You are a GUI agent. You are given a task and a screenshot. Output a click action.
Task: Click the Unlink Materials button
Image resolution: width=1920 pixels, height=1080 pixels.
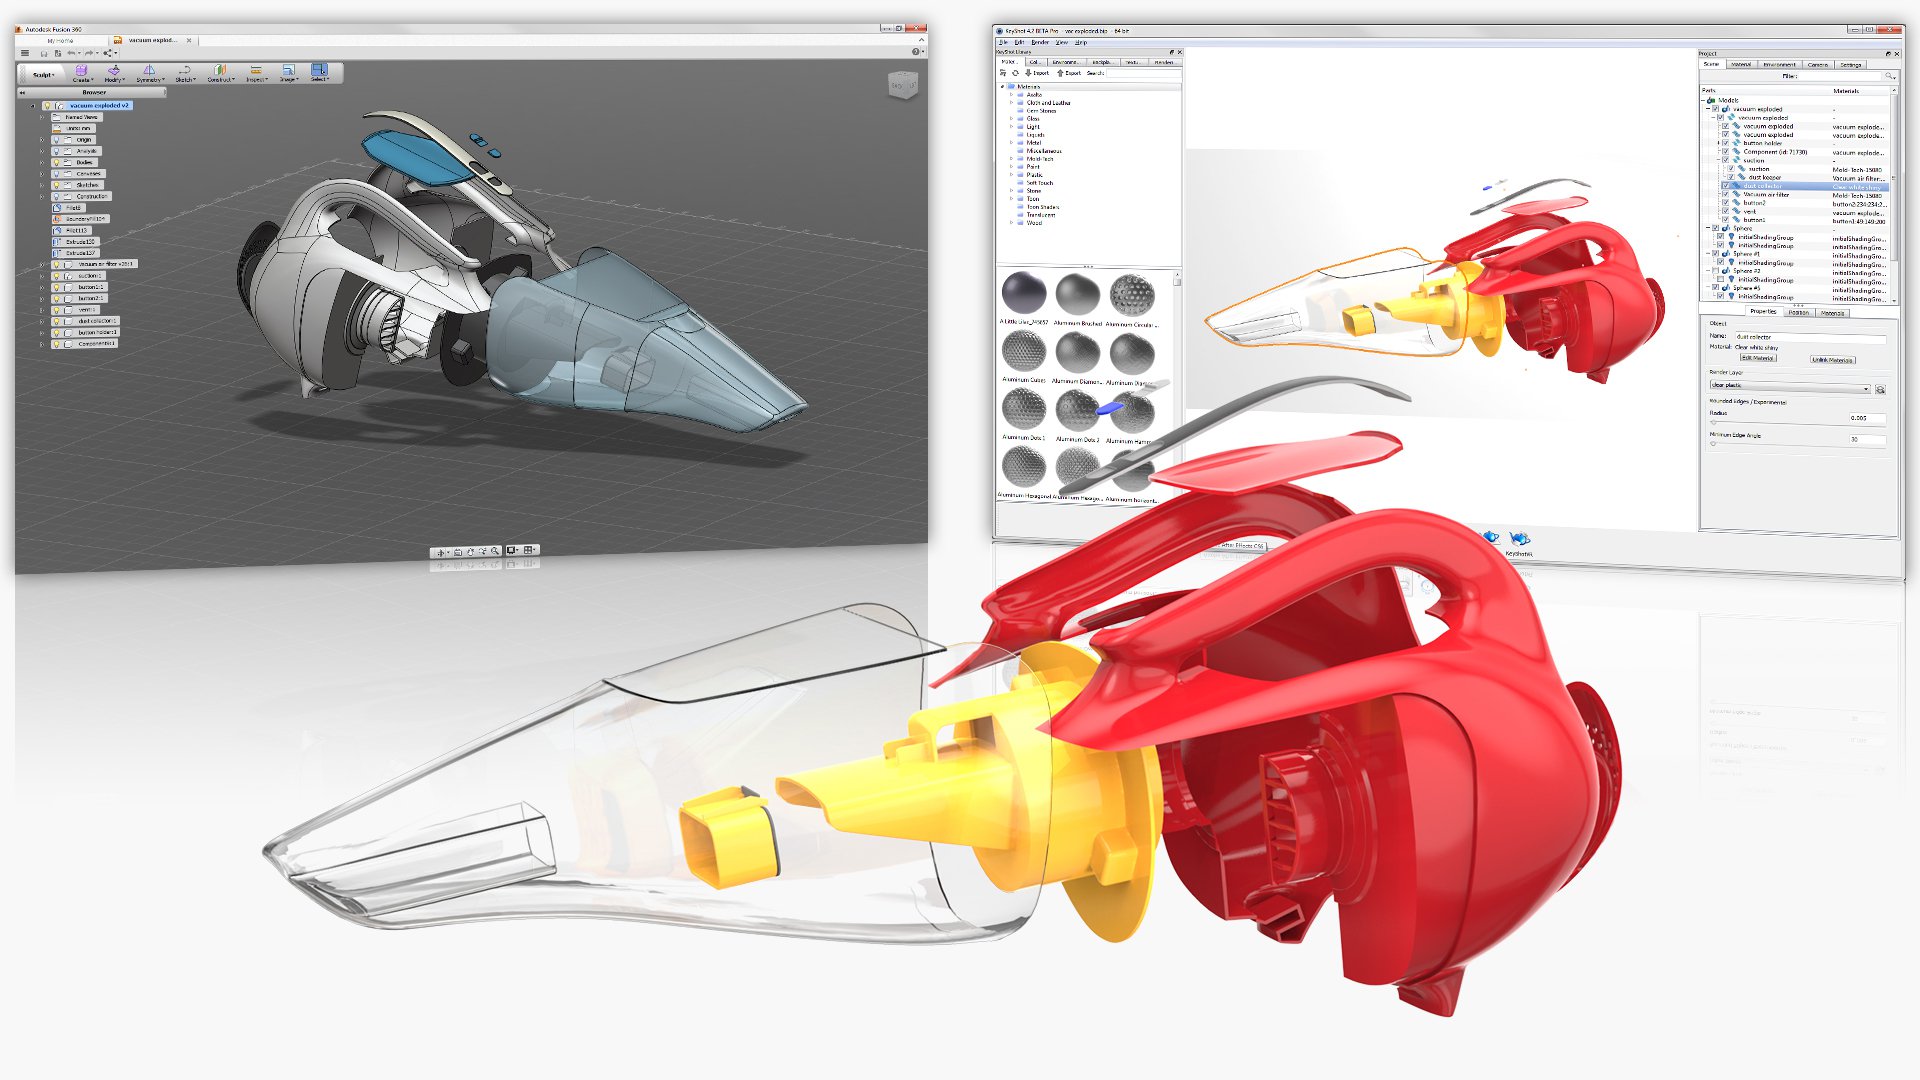(1832, 360)
